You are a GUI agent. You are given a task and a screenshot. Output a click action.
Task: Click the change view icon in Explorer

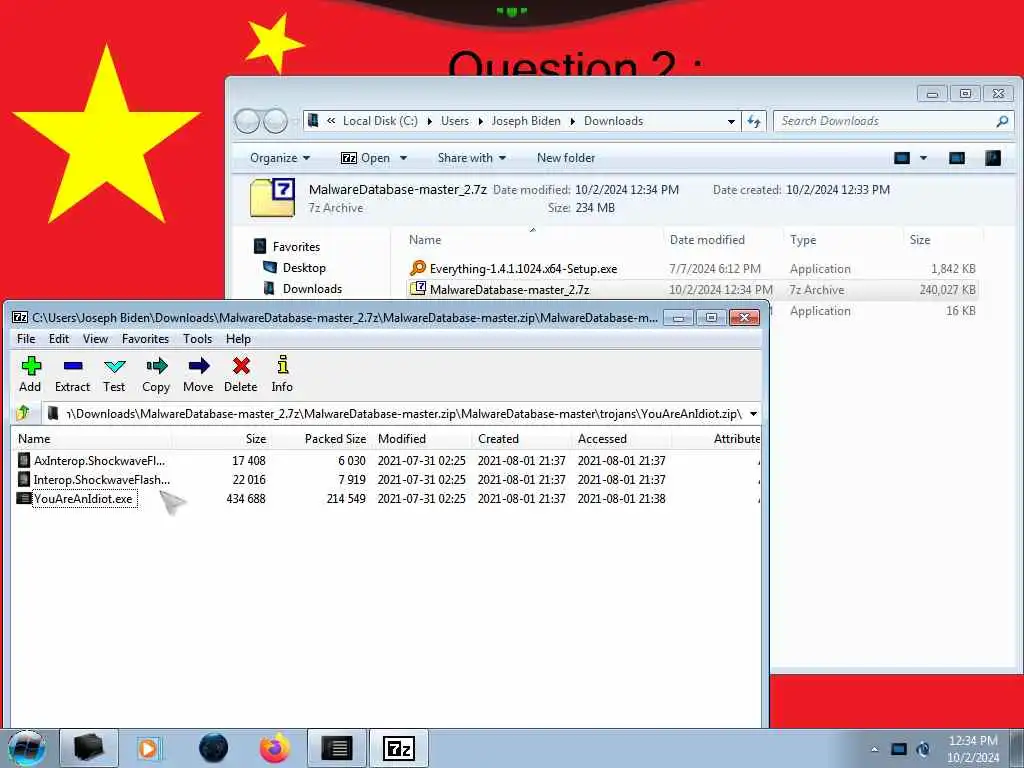coord(902,158)
